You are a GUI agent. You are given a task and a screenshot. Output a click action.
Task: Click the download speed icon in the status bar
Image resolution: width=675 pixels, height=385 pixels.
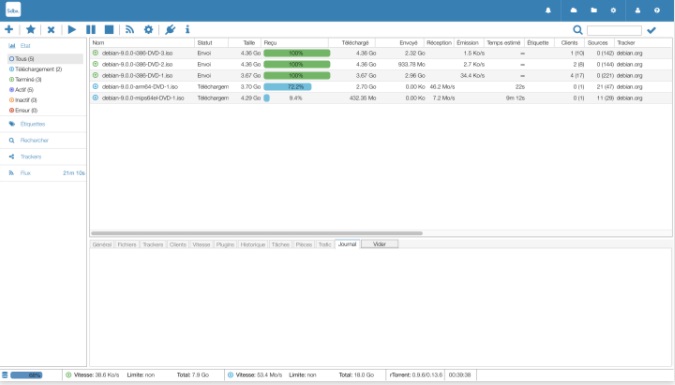(x=230, y=375)
